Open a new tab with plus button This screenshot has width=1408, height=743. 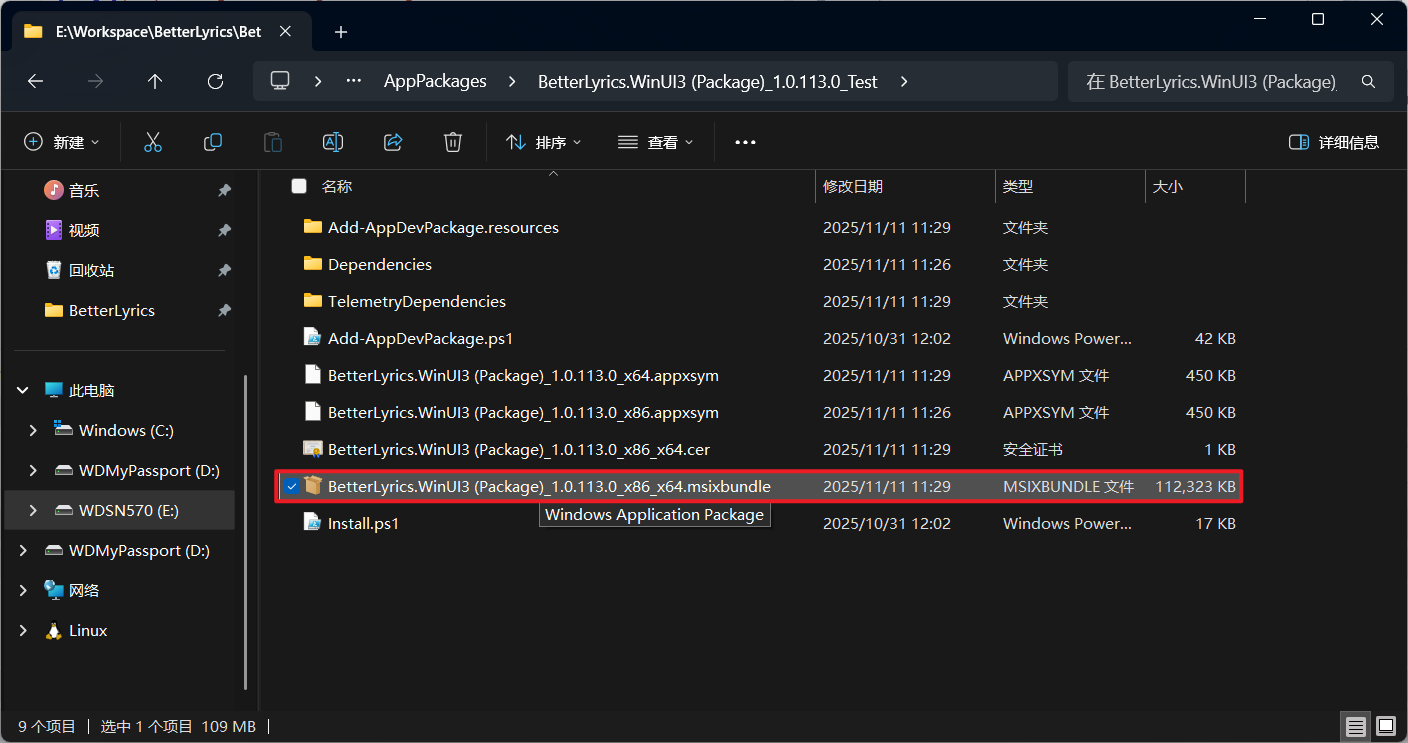click(x=341, y=32)
